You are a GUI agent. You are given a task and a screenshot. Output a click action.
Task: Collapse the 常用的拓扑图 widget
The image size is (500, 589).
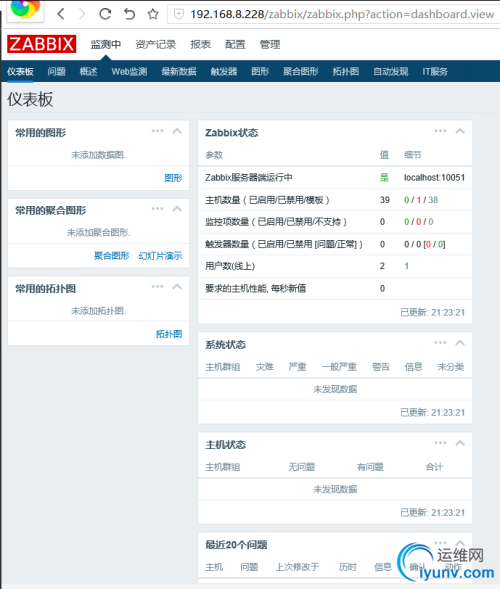click(177, 287)
